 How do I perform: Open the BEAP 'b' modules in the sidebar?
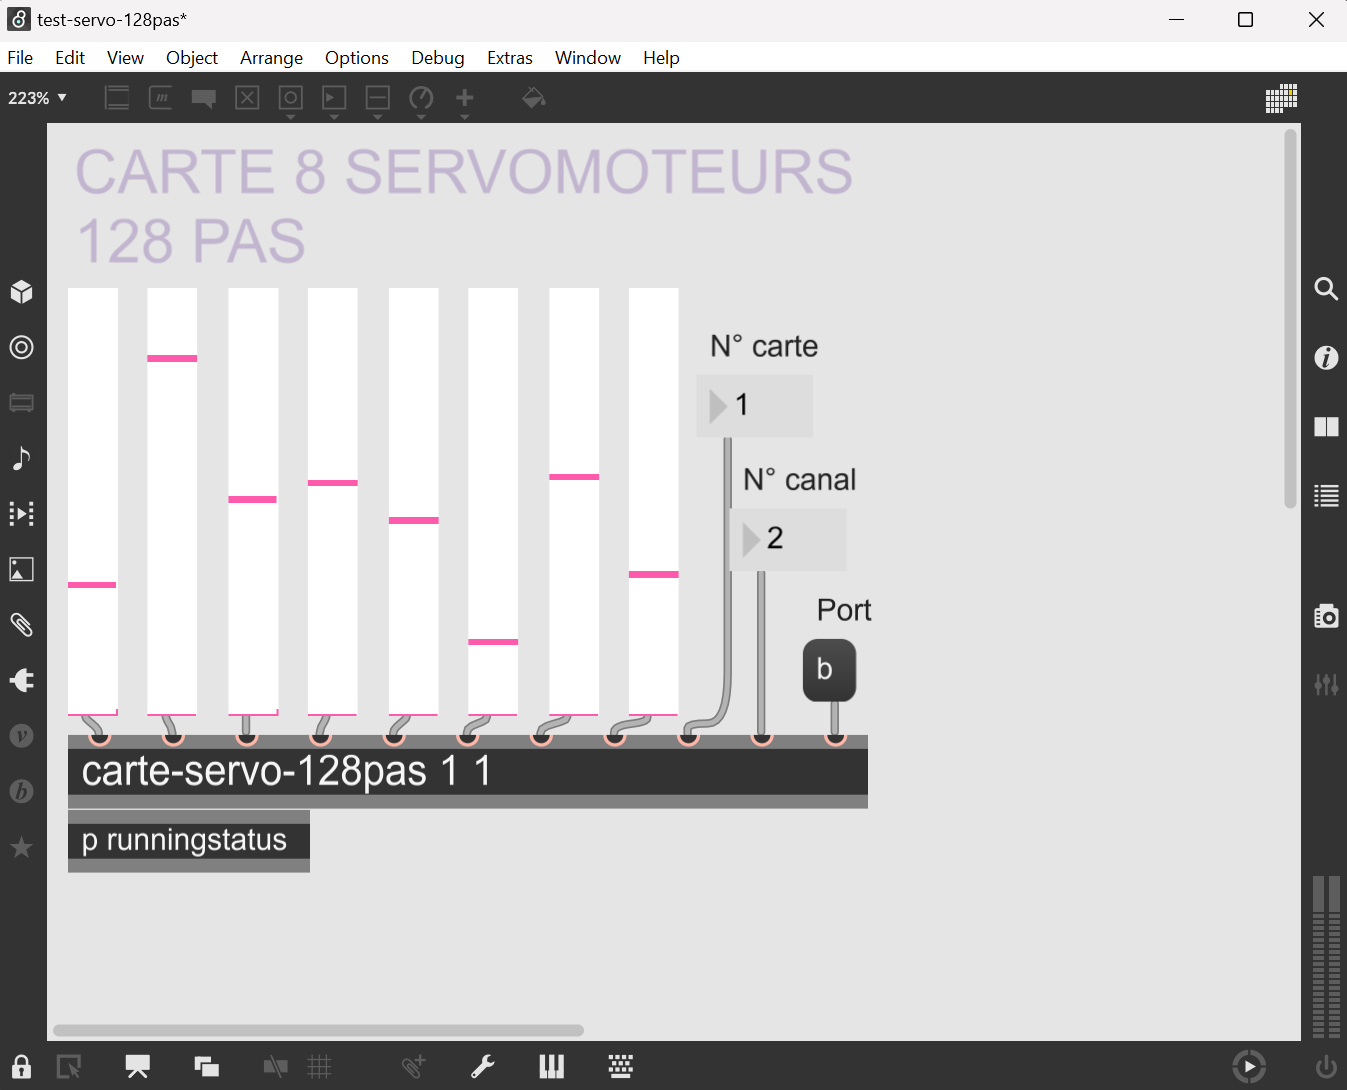point(21,791)
